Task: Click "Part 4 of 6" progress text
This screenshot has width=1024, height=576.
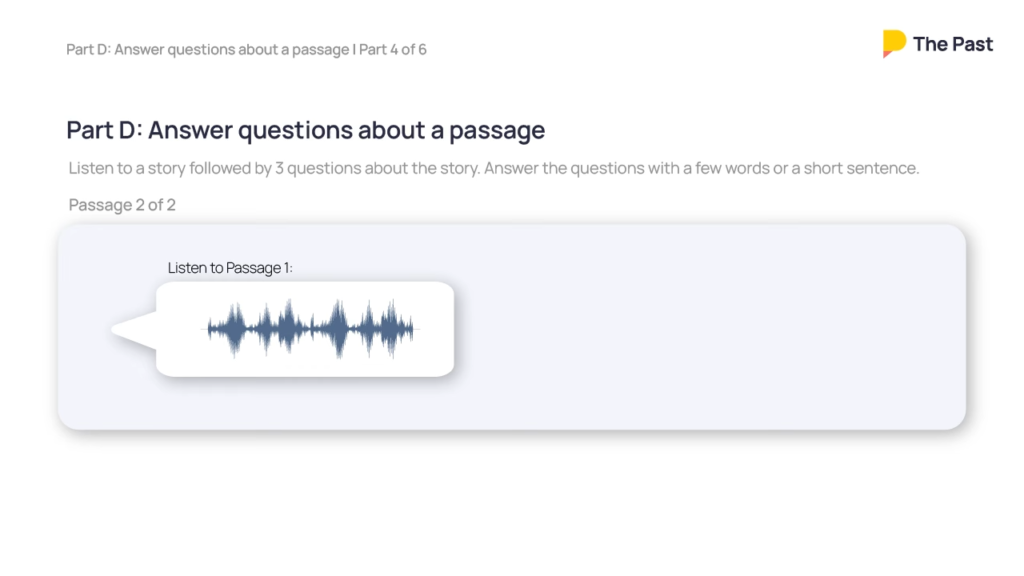Action: (393, 49)
